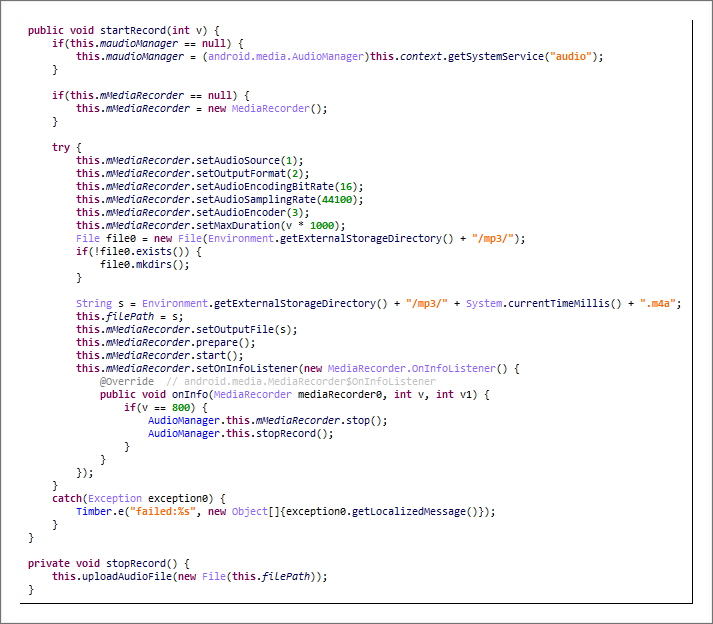The width and height of the screenshot is (713, 624).
Task: Click System in currentTimeMillis call
Action: tap(484, 303)
